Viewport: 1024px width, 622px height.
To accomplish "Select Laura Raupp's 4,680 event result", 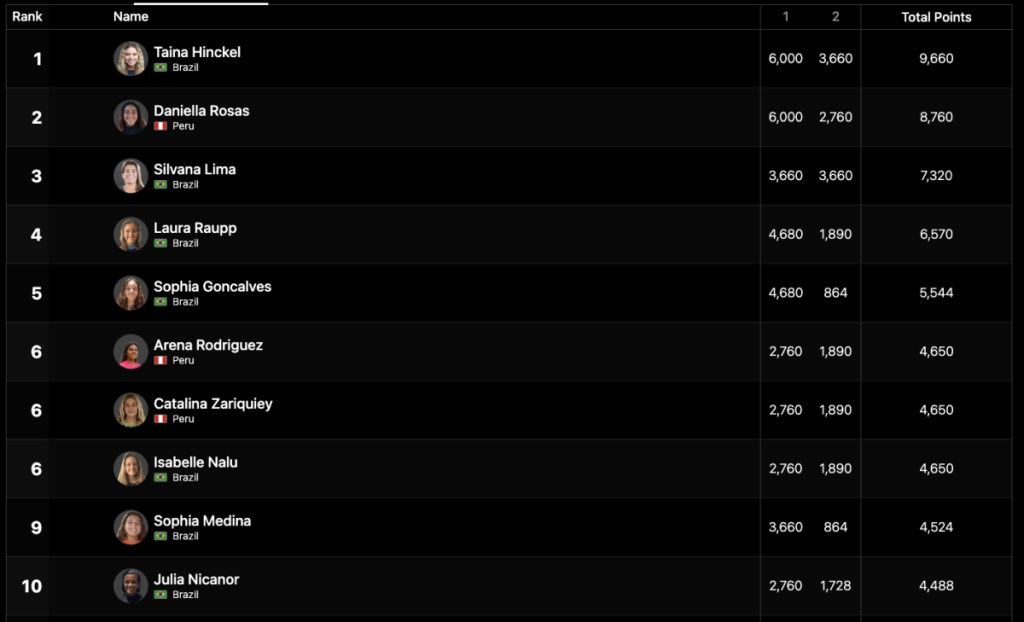I will [x=786, y=234].
